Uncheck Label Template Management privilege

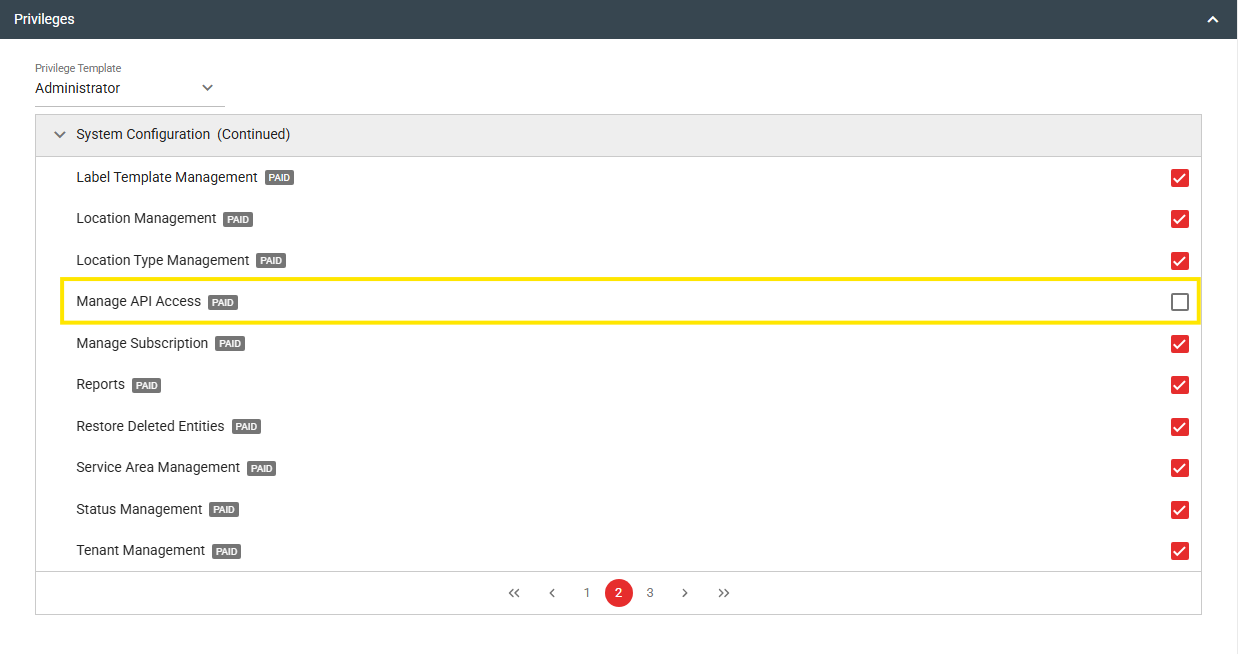point(1180,178)
